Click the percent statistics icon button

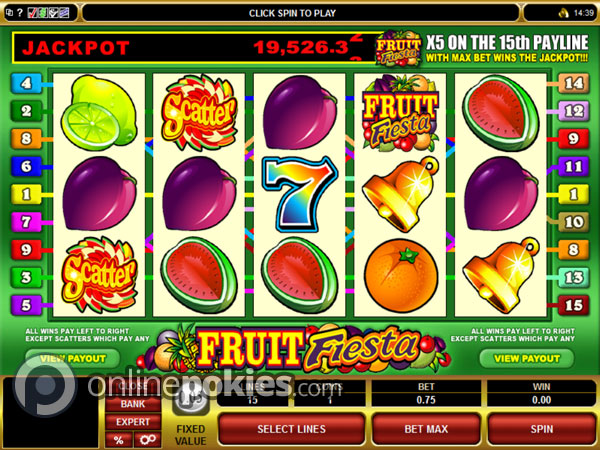point(119,439)
